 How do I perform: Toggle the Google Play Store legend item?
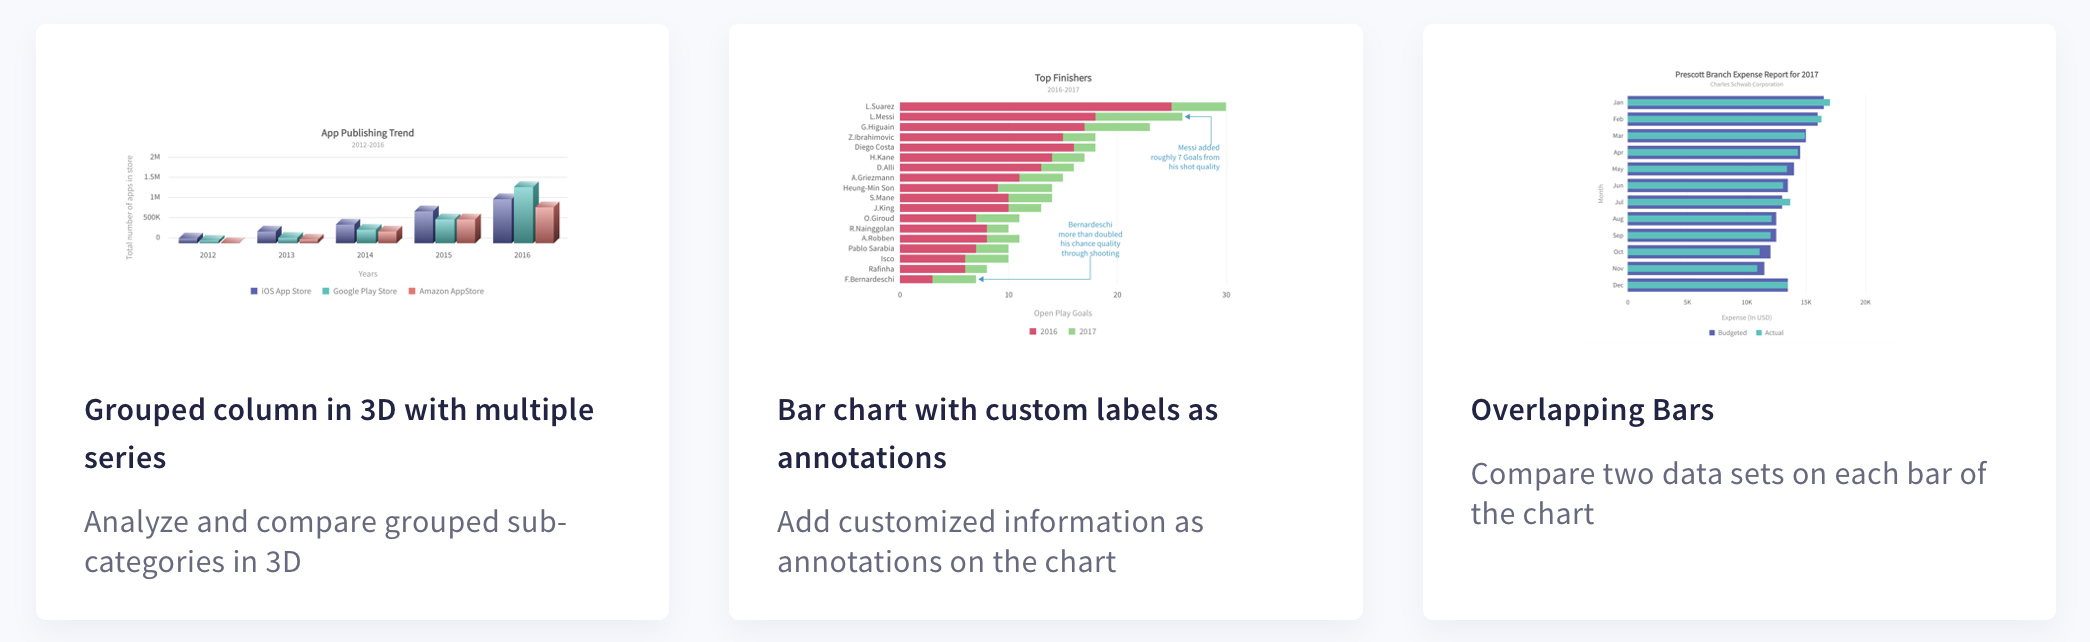click(364, 292)
